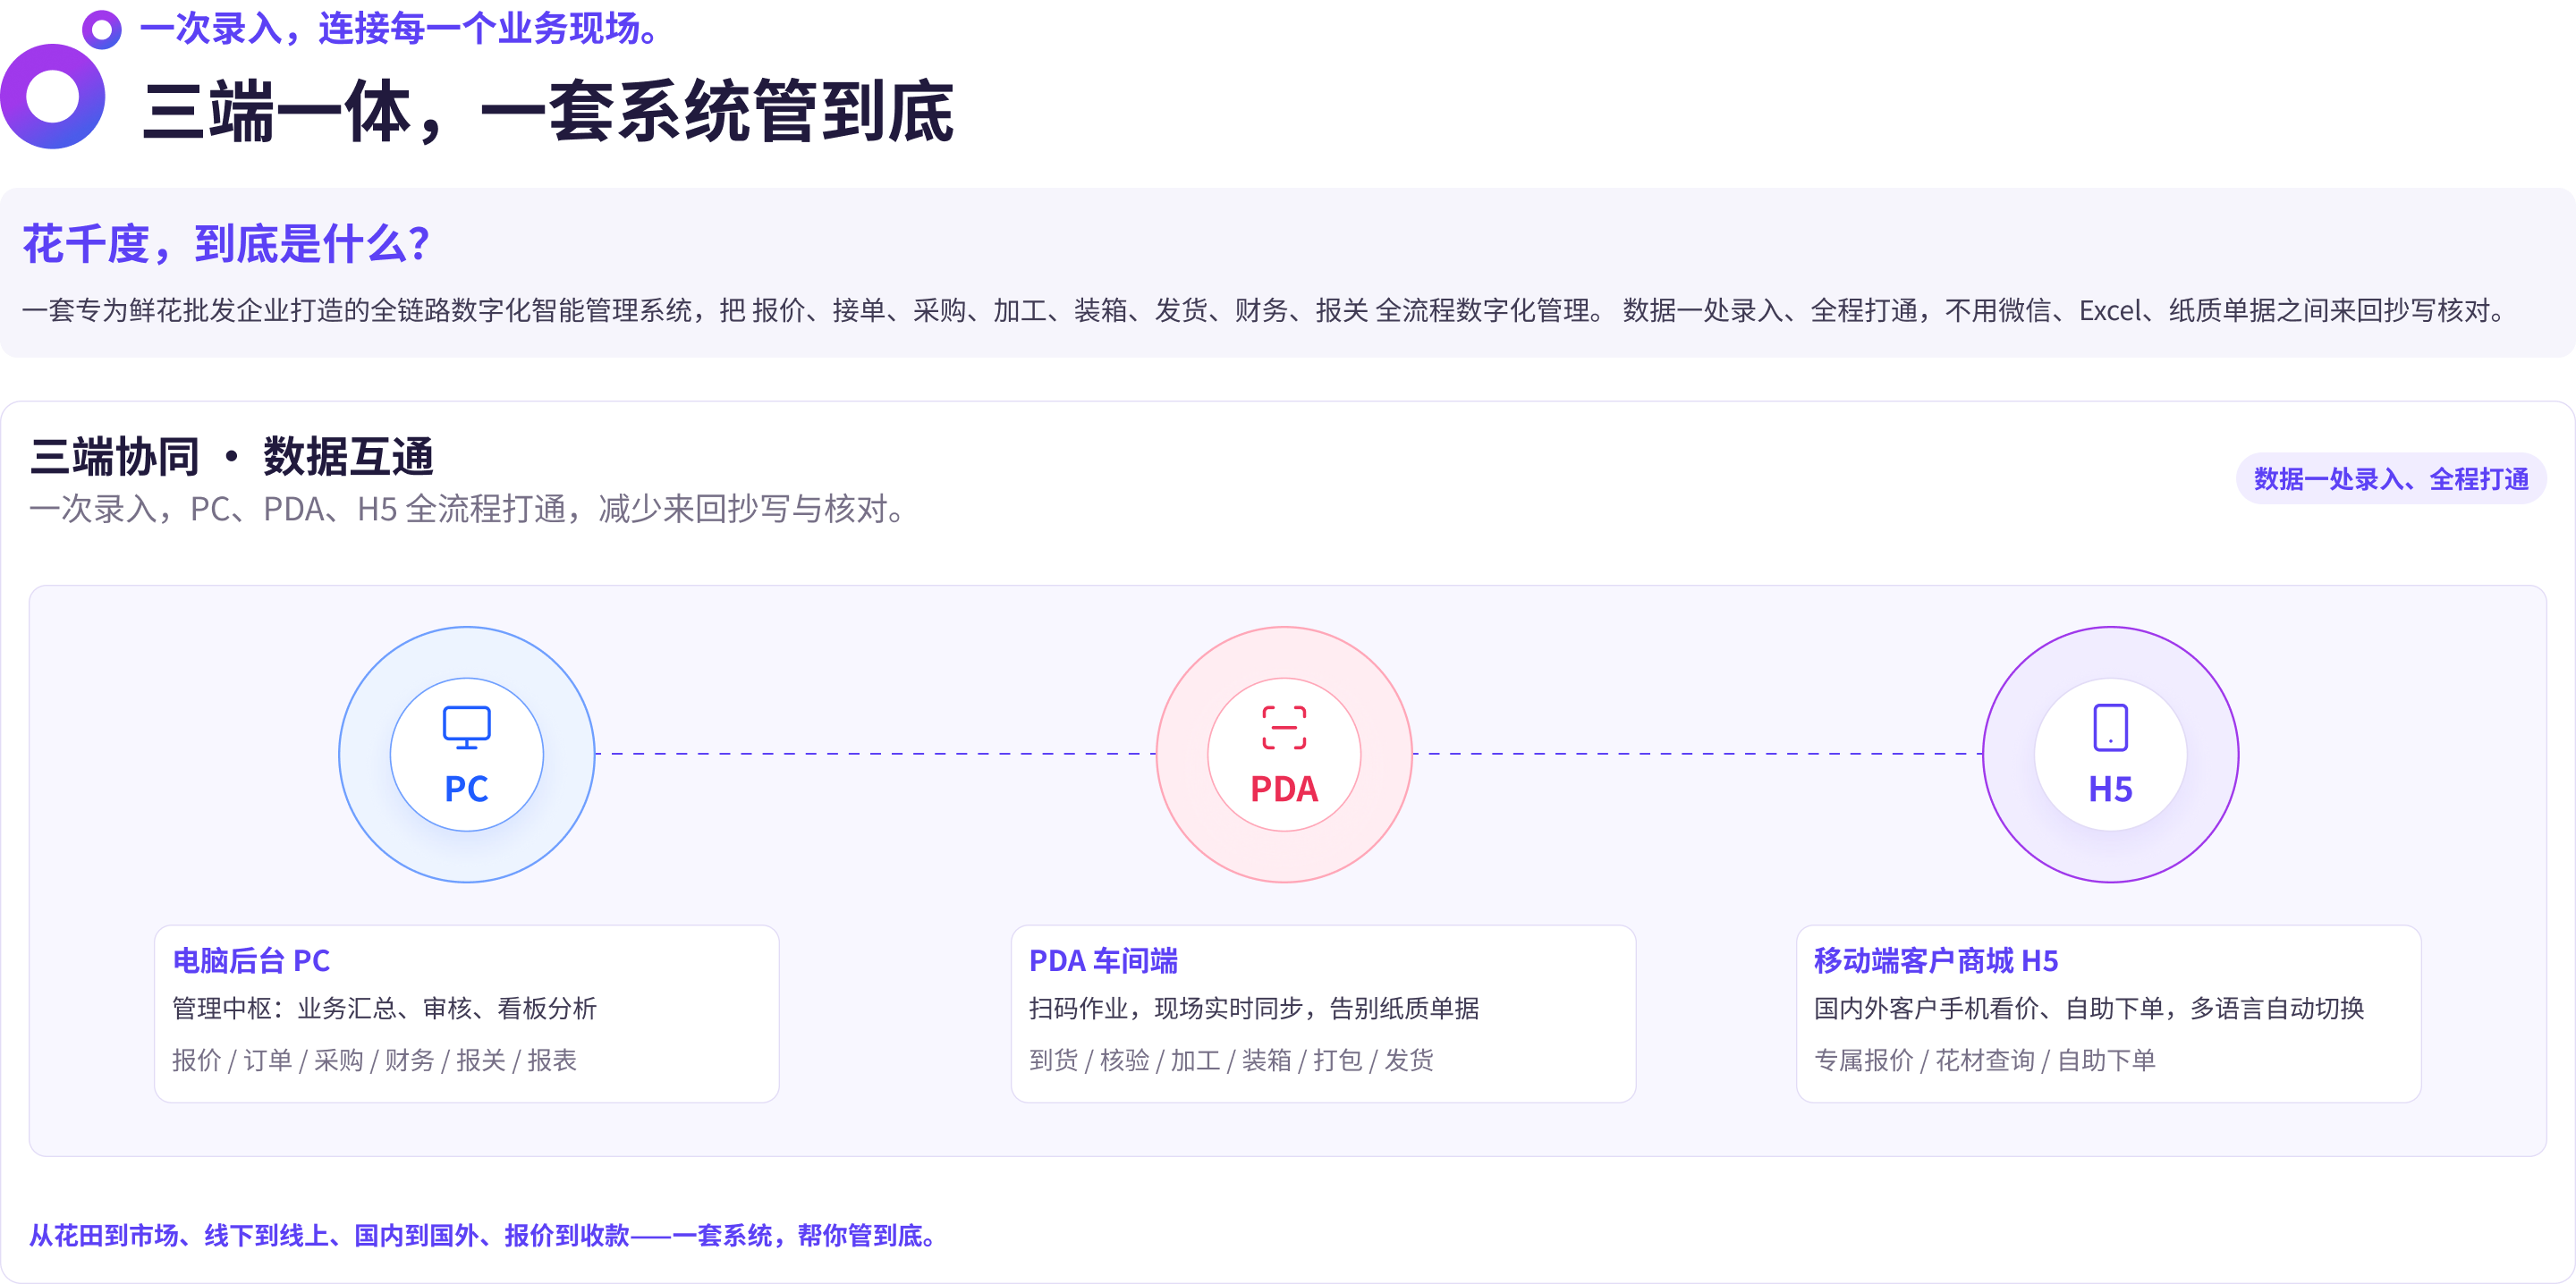
Task: Click the PC monitor icon
Action: tap(466, 727)
